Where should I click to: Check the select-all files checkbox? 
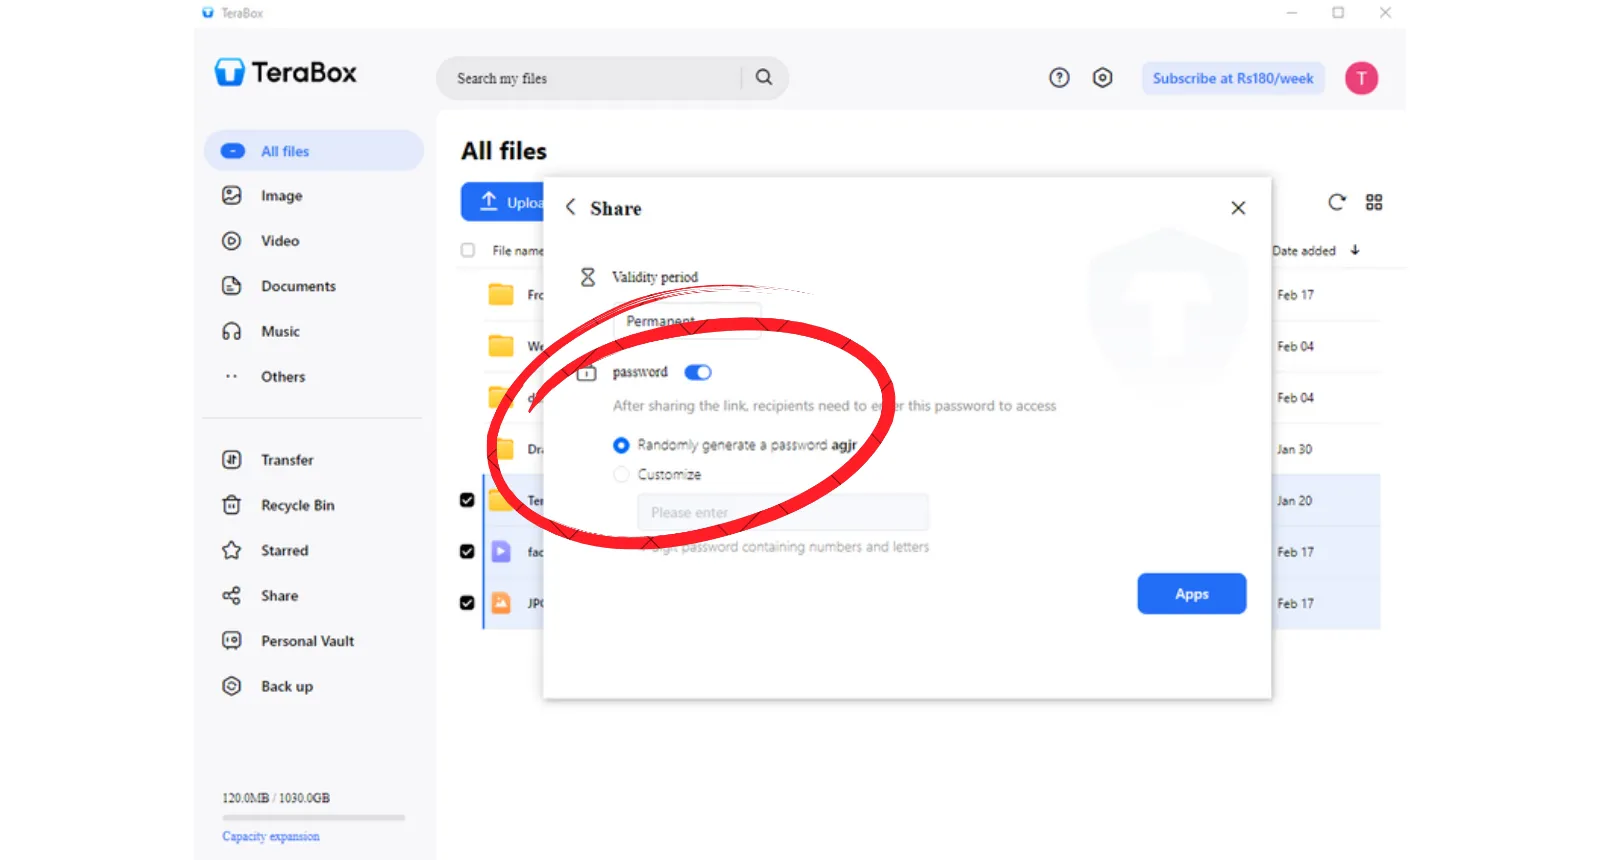click(467, 250)
